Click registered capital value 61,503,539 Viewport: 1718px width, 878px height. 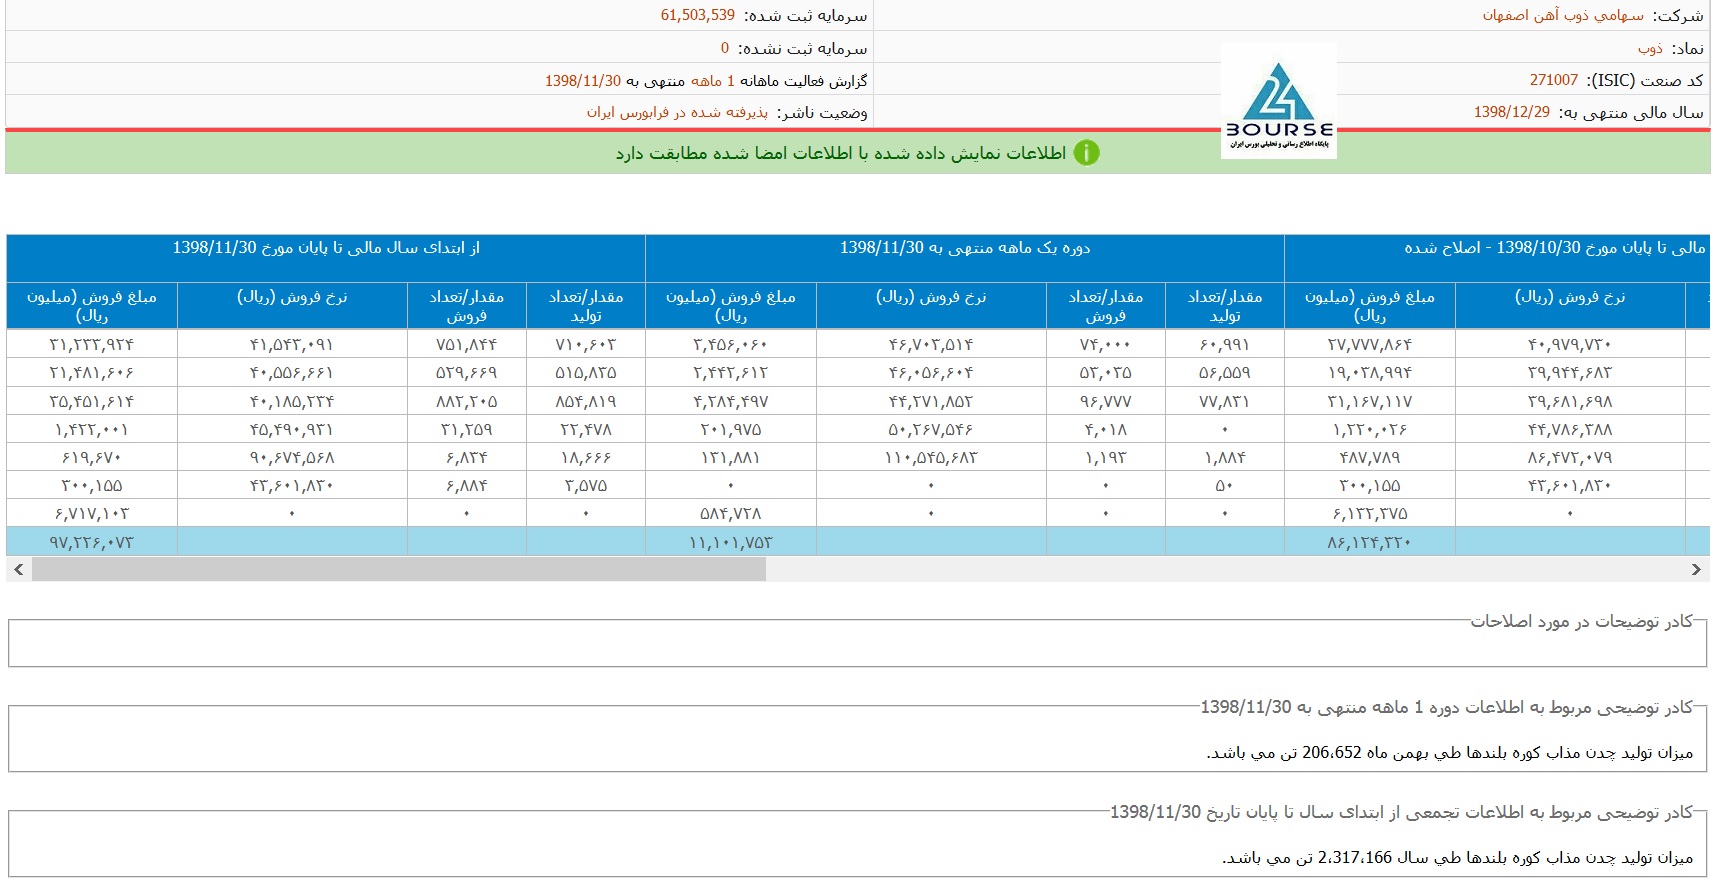(697, 15)
